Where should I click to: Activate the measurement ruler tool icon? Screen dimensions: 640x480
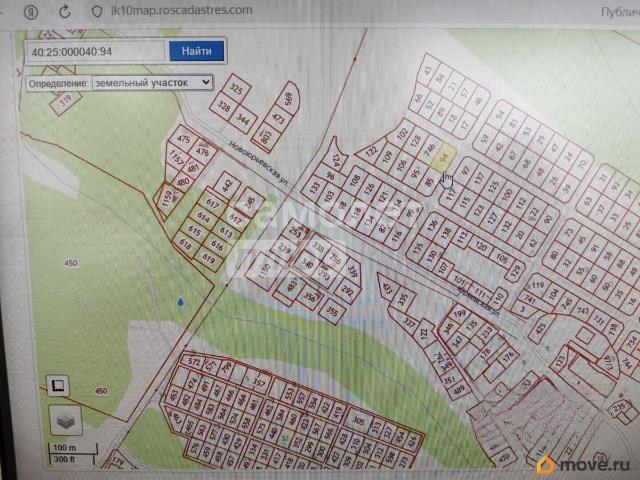click(58, 385)
